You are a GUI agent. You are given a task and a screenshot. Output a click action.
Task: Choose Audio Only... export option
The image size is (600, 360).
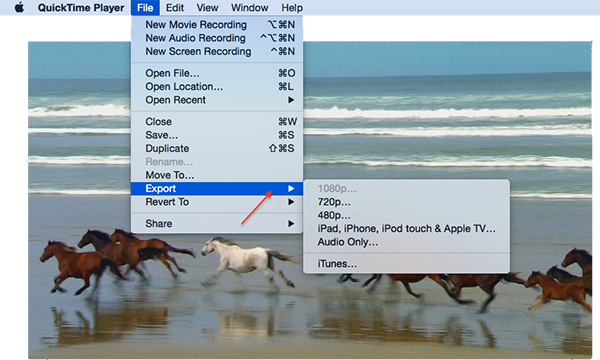click(406, 242)
